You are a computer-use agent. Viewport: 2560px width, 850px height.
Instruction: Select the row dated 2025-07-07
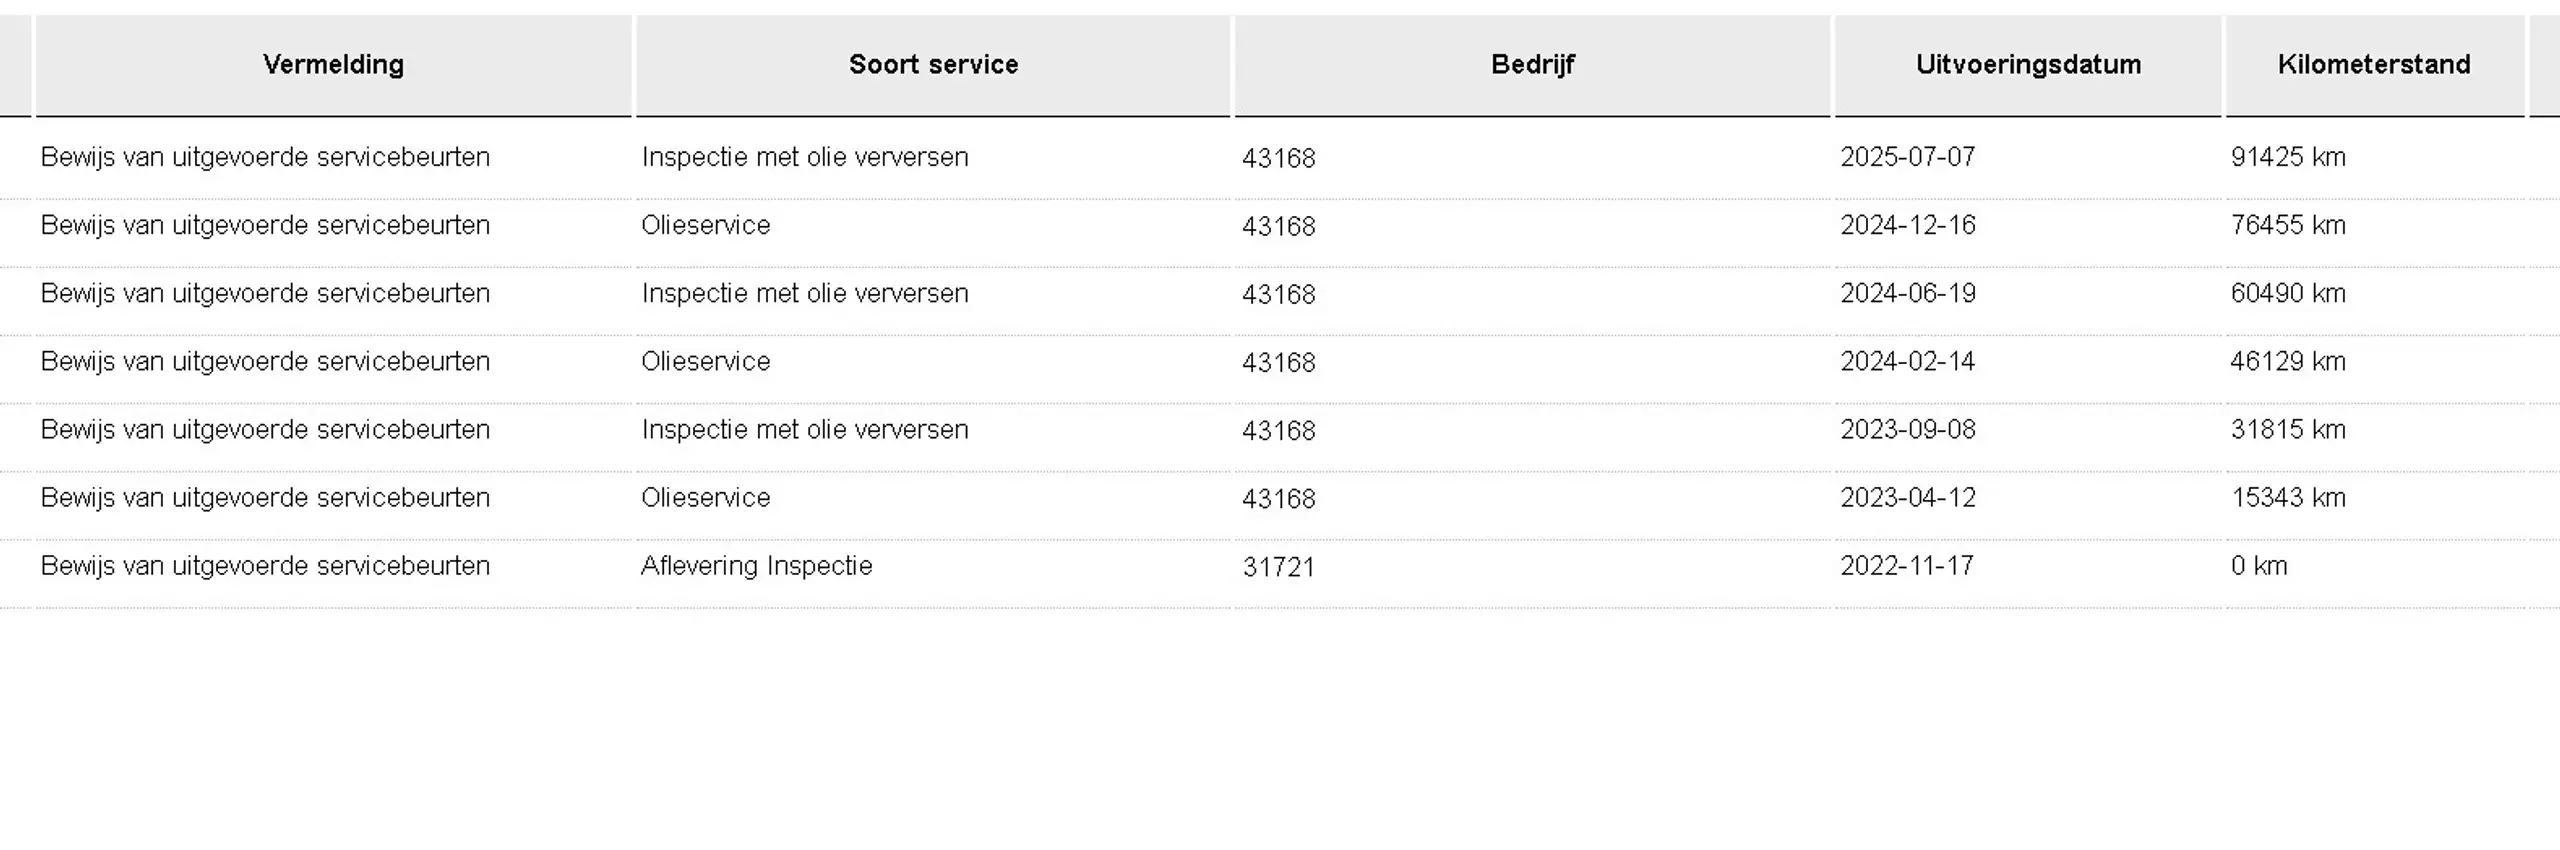pos(1280,158)
